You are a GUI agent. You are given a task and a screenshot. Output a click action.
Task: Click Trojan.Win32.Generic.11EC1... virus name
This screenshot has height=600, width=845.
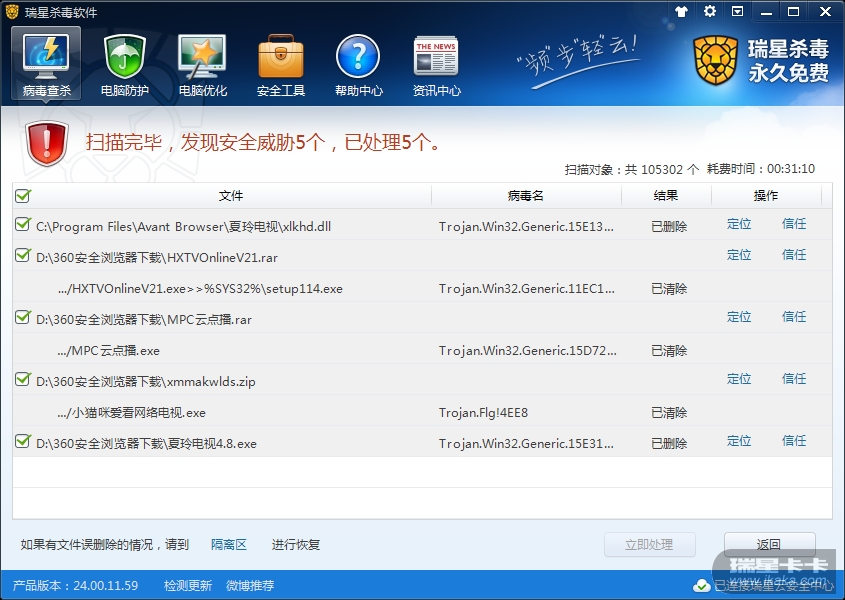point(527,288)
